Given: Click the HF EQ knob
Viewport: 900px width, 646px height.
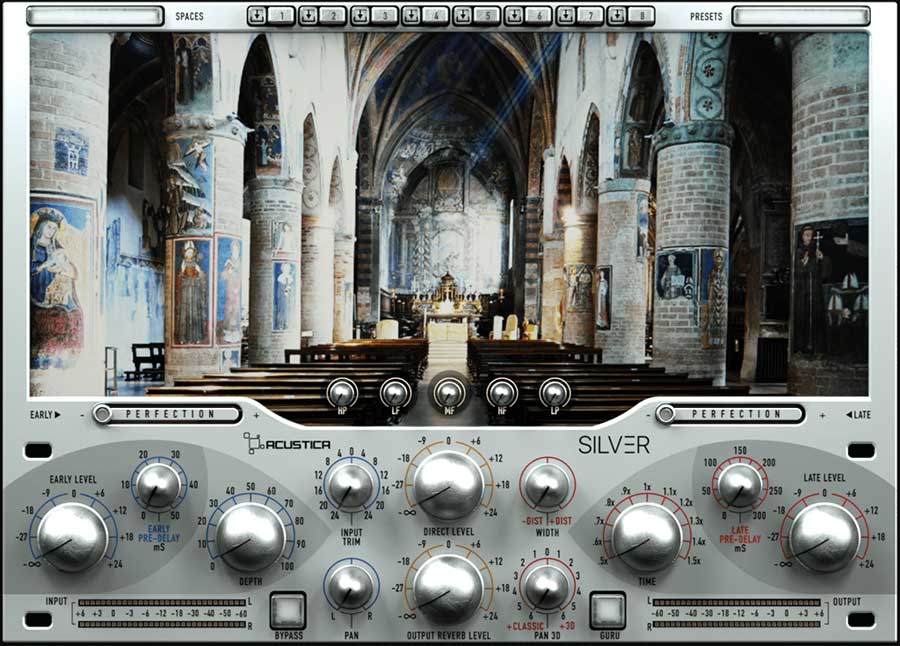Looking at the screenshot, I should point(502,393).
